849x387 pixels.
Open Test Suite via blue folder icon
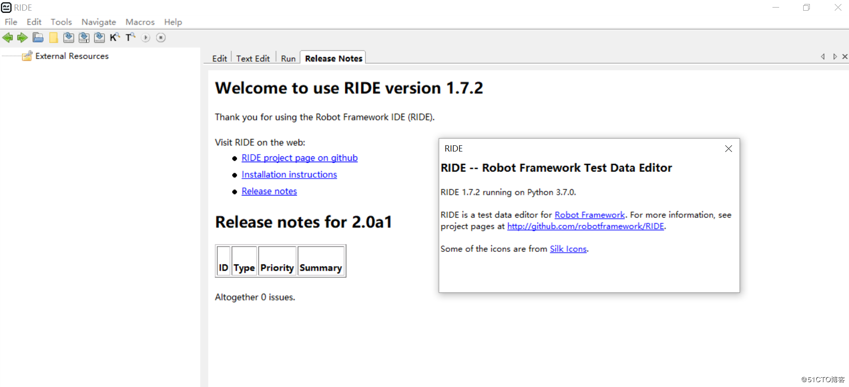[38, 37]
